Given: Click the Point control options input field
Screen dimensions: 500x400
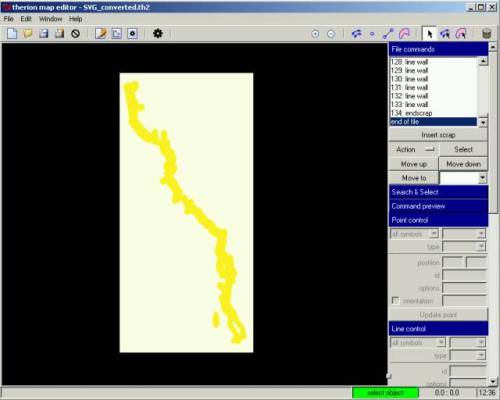Looking at the screenshot, I should click(465, 288).
